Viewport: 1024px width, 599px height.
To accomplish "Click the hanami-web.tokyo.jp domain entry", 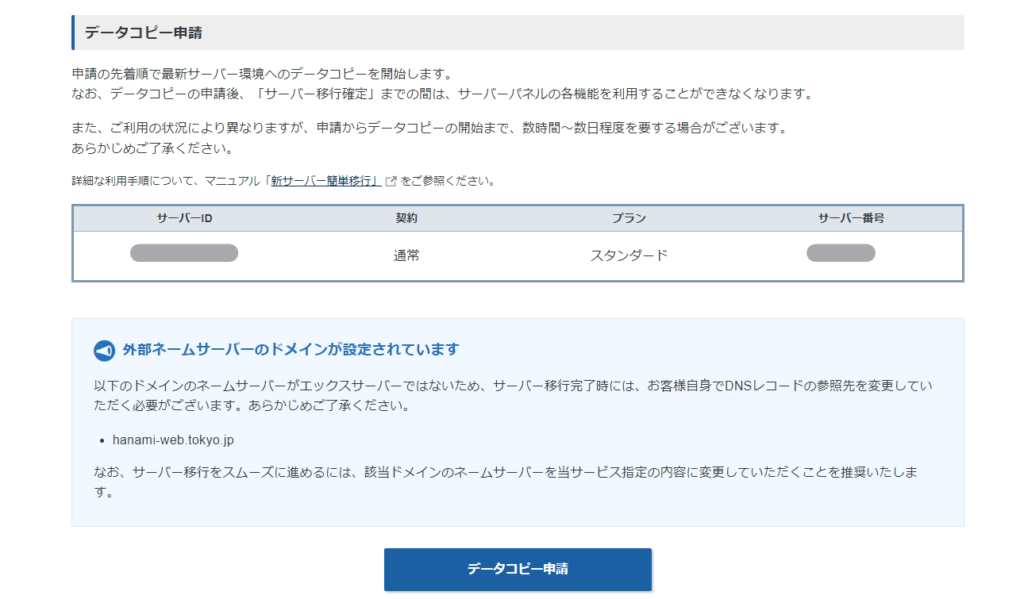I will tap(174, 439).
